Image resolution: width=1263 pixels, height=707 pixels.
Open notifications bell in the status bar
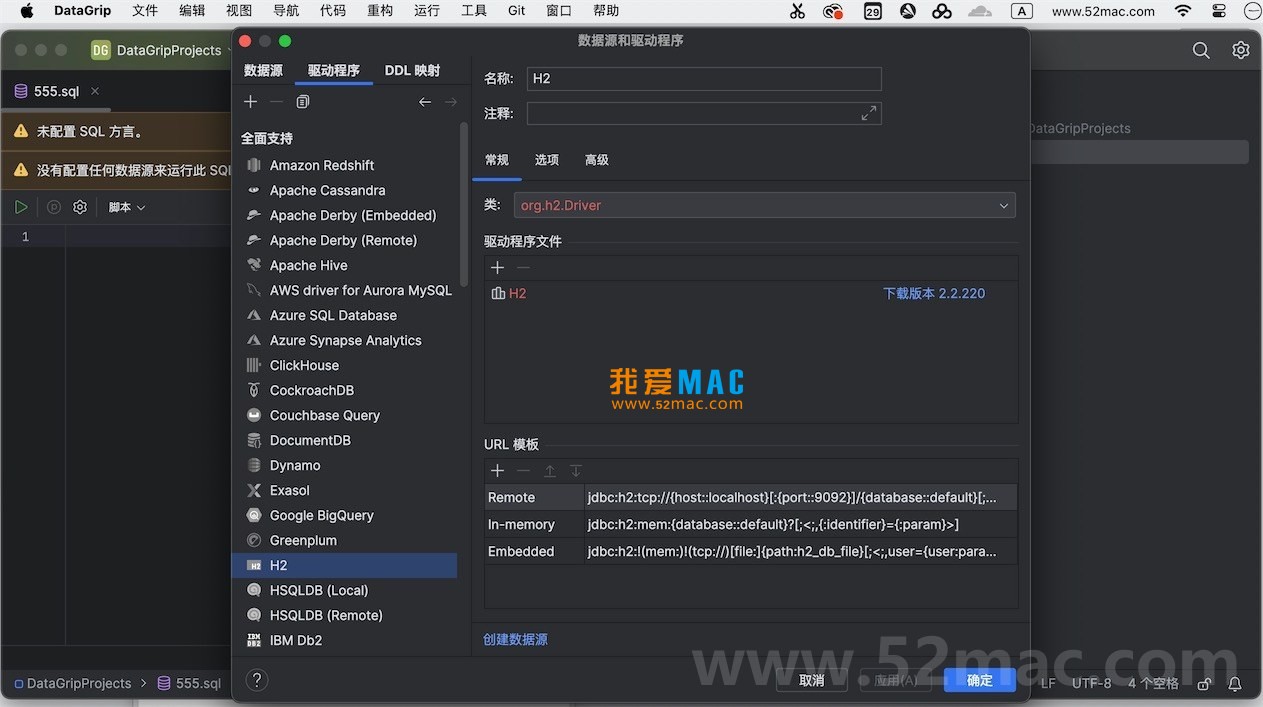point(1235,684)
